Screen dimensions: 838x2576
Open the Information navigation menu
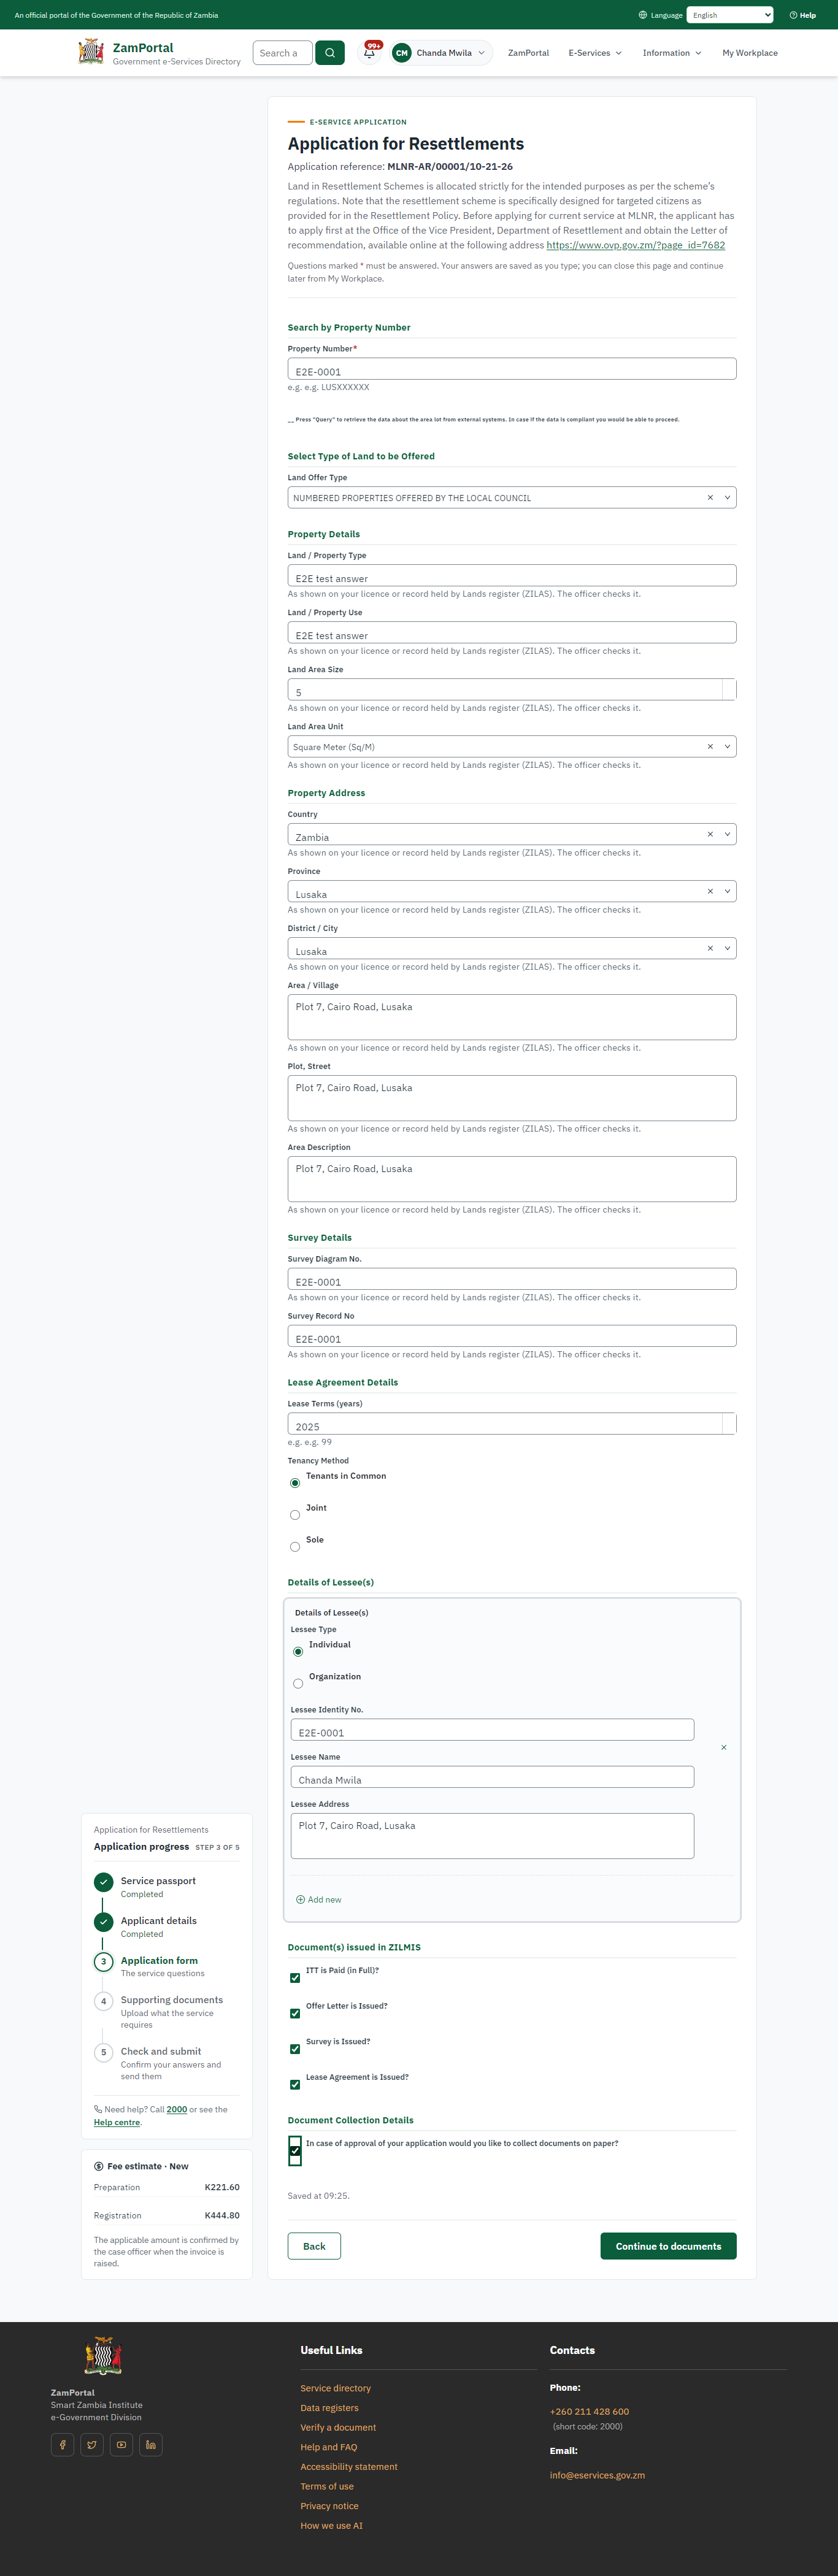pyautogui.click(x=672, y=53)
